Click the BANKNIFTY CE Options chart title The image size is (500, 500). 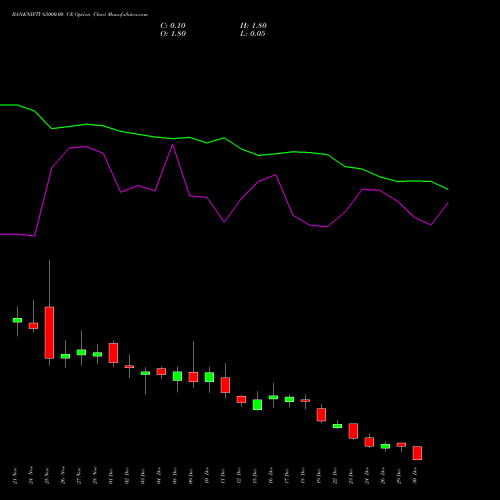80,15
